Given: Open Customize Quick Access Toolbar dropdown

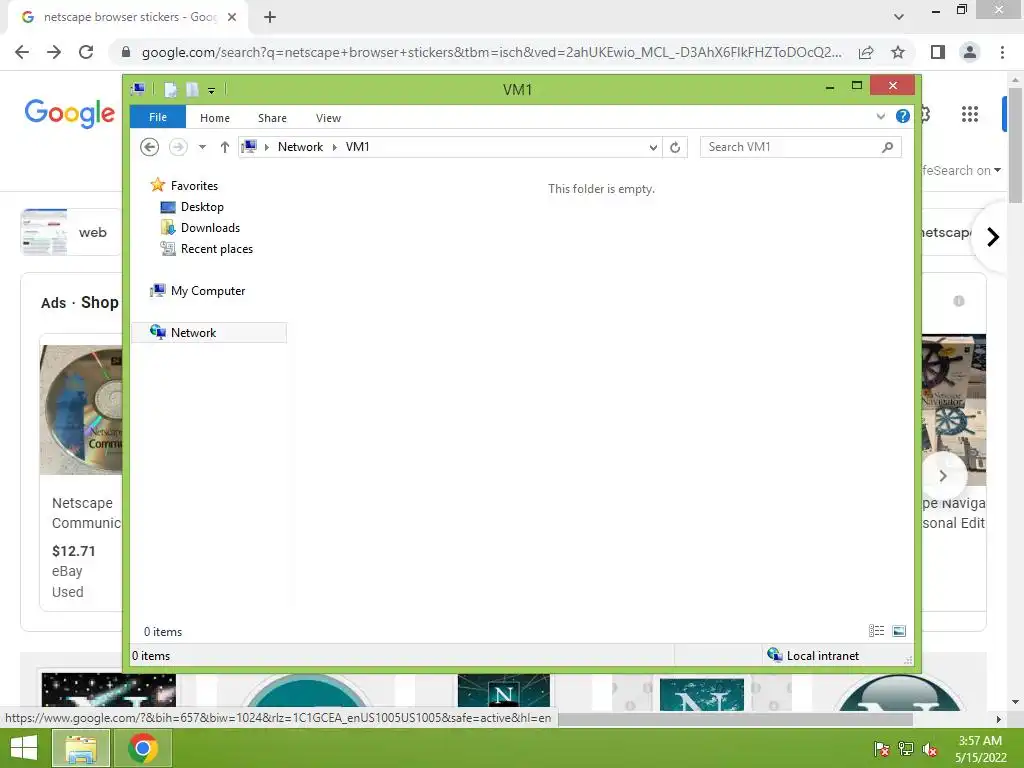Looking at the screenshot, I should (212, 91).
